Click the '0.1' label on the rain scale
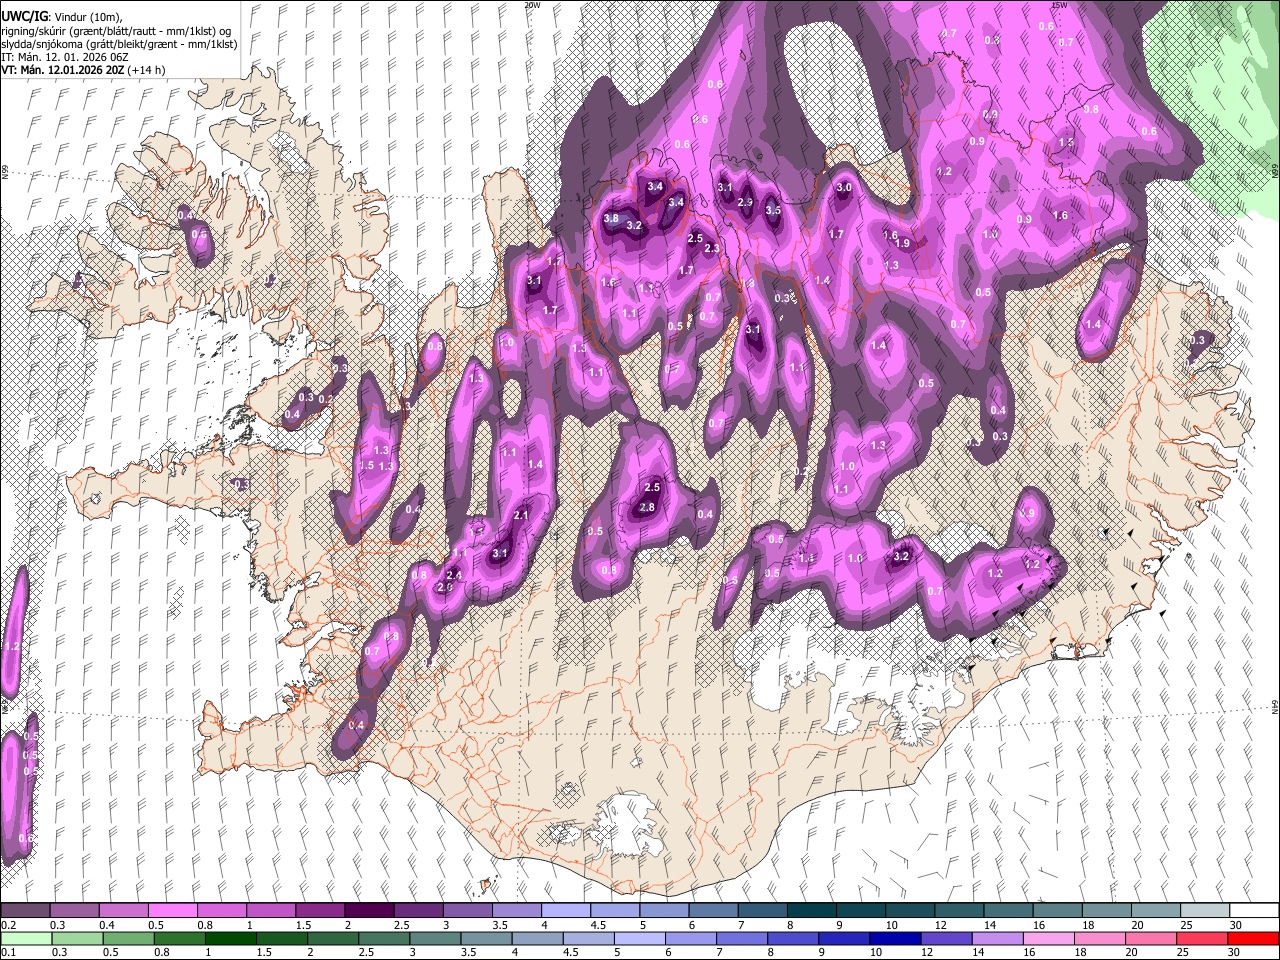The image size is (1280, 960). (8, 953)
